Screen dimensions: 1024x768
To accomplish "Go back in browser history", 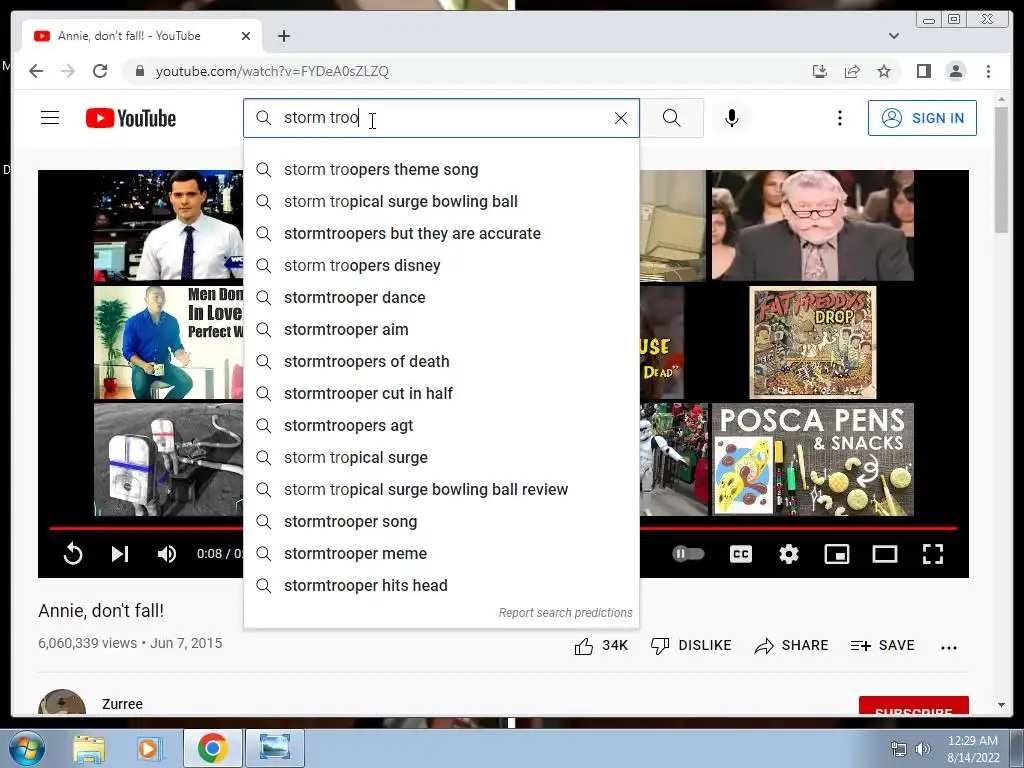I will 36,71.
